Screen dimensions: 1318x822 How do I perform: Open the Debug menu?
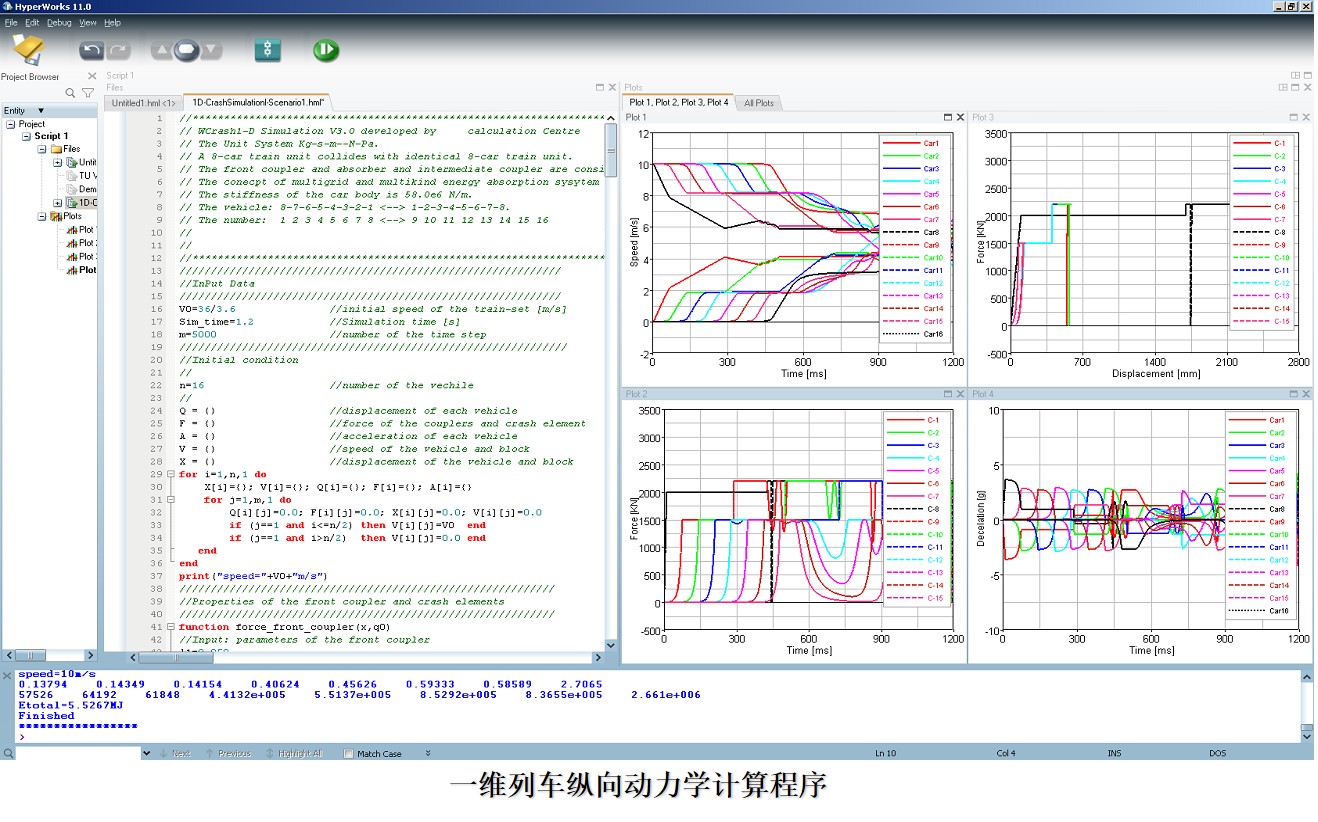click(60, 22)
